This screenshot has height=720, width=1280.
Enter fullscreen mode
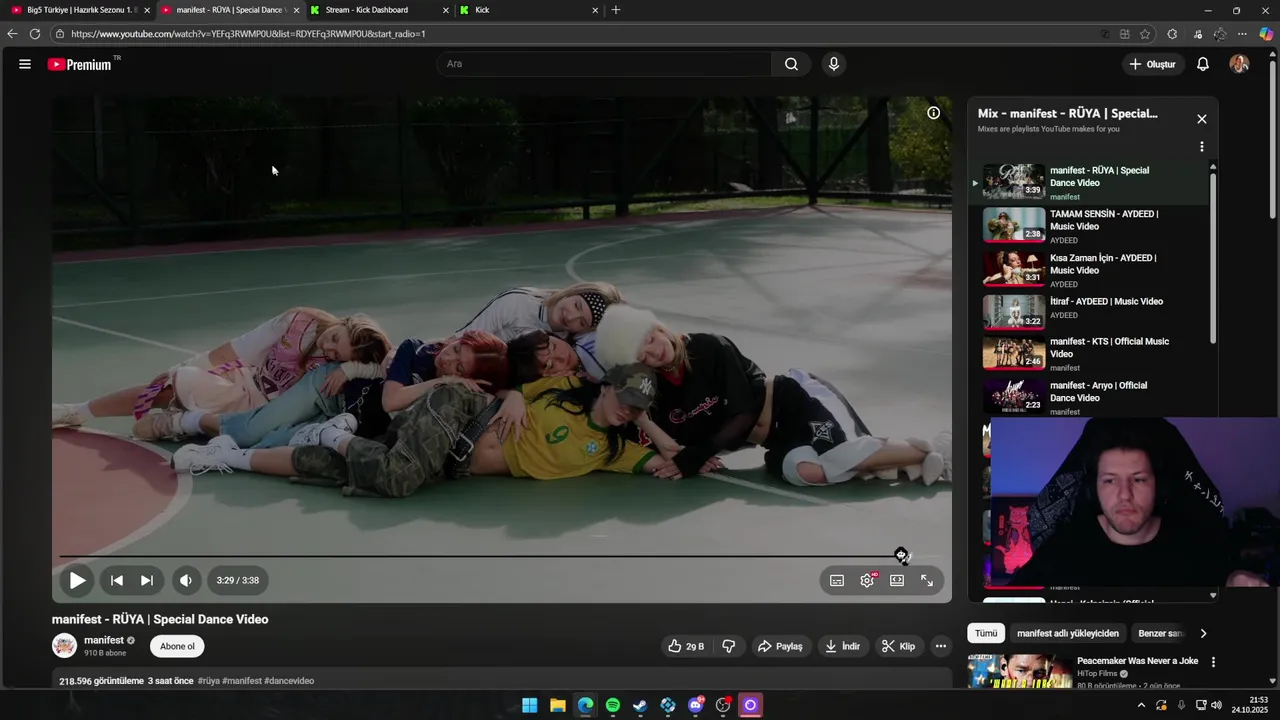click(x=927, y=580)
